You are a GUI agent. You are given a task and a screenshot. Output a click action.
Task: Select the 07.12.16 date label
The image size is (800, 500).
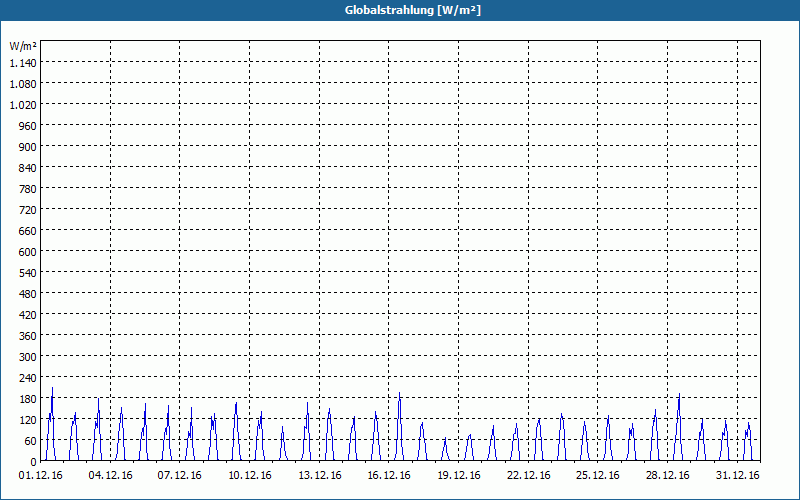click(x=180, y=476)
